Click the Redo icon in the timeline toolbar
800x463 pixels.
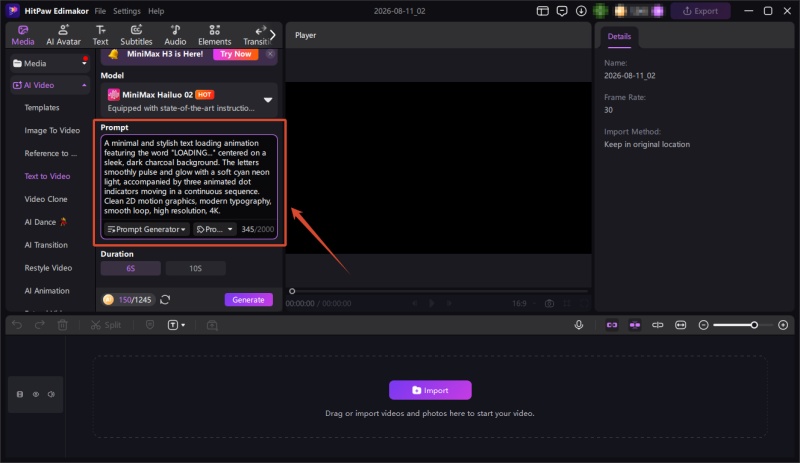click(39, 325)
